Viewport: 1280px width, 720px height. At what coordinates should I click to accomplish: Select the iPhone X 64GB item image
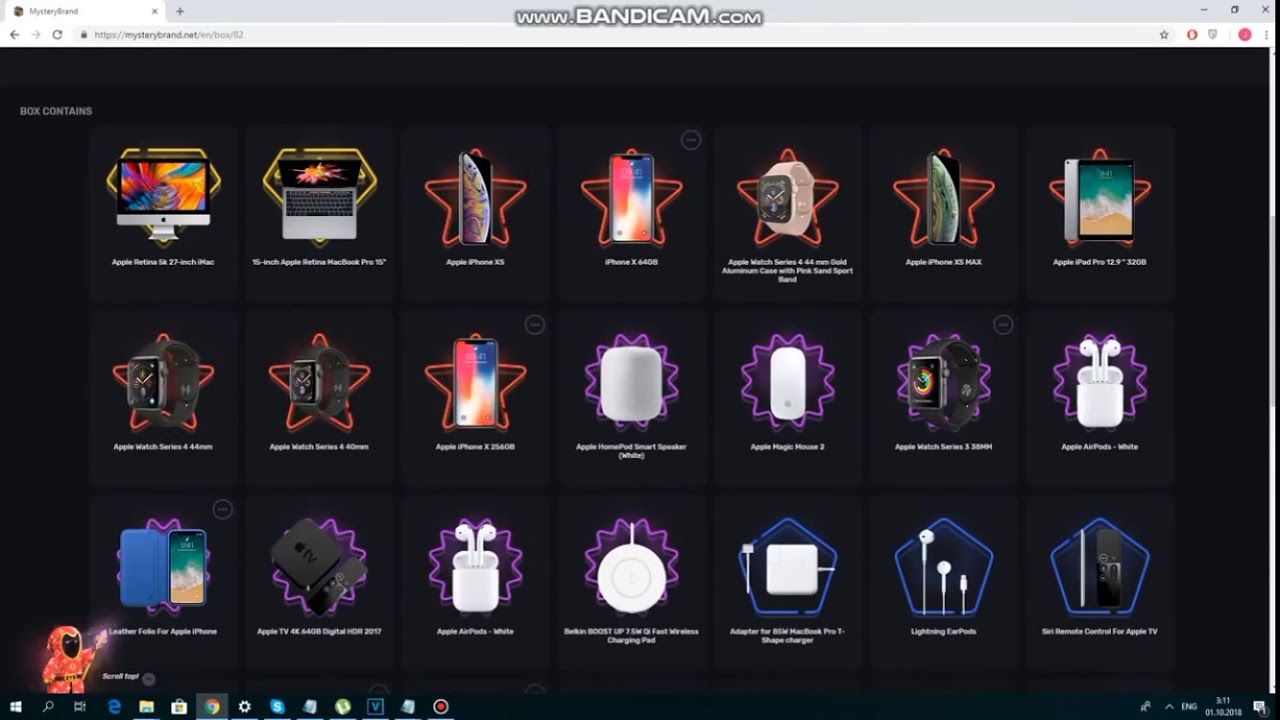coord(631,198)
